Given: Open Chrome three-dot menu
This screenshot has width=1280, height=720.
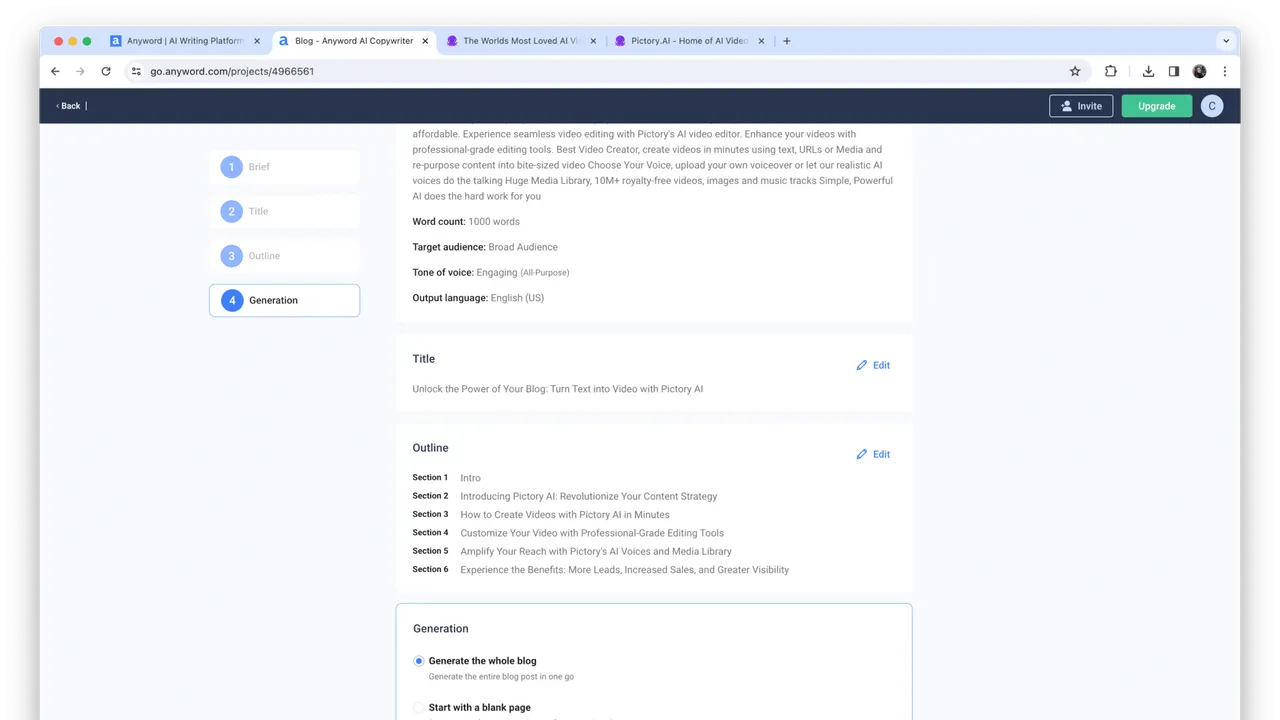Looking at the screenshot, I should 1225,71.
